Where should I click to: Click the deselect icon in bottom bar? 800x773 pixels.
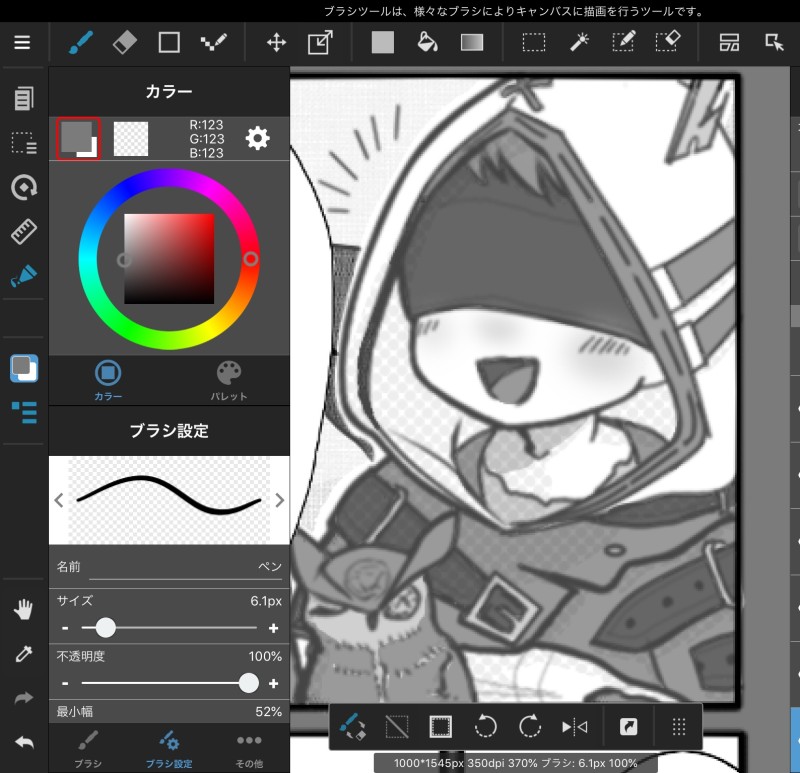[396, 727]
